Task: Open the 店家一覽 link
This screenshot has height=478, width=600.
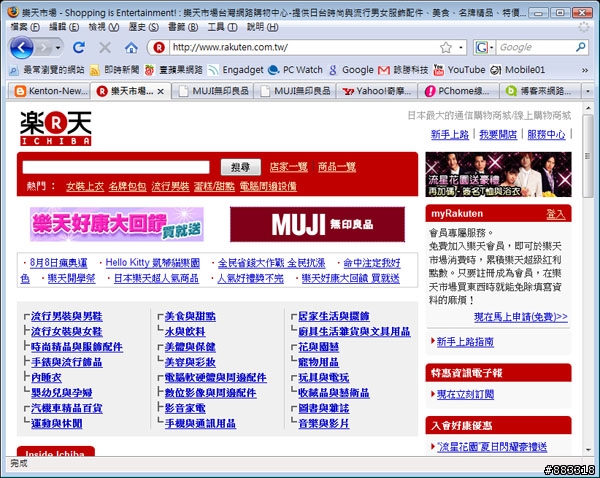Action: tap(289, 167)
